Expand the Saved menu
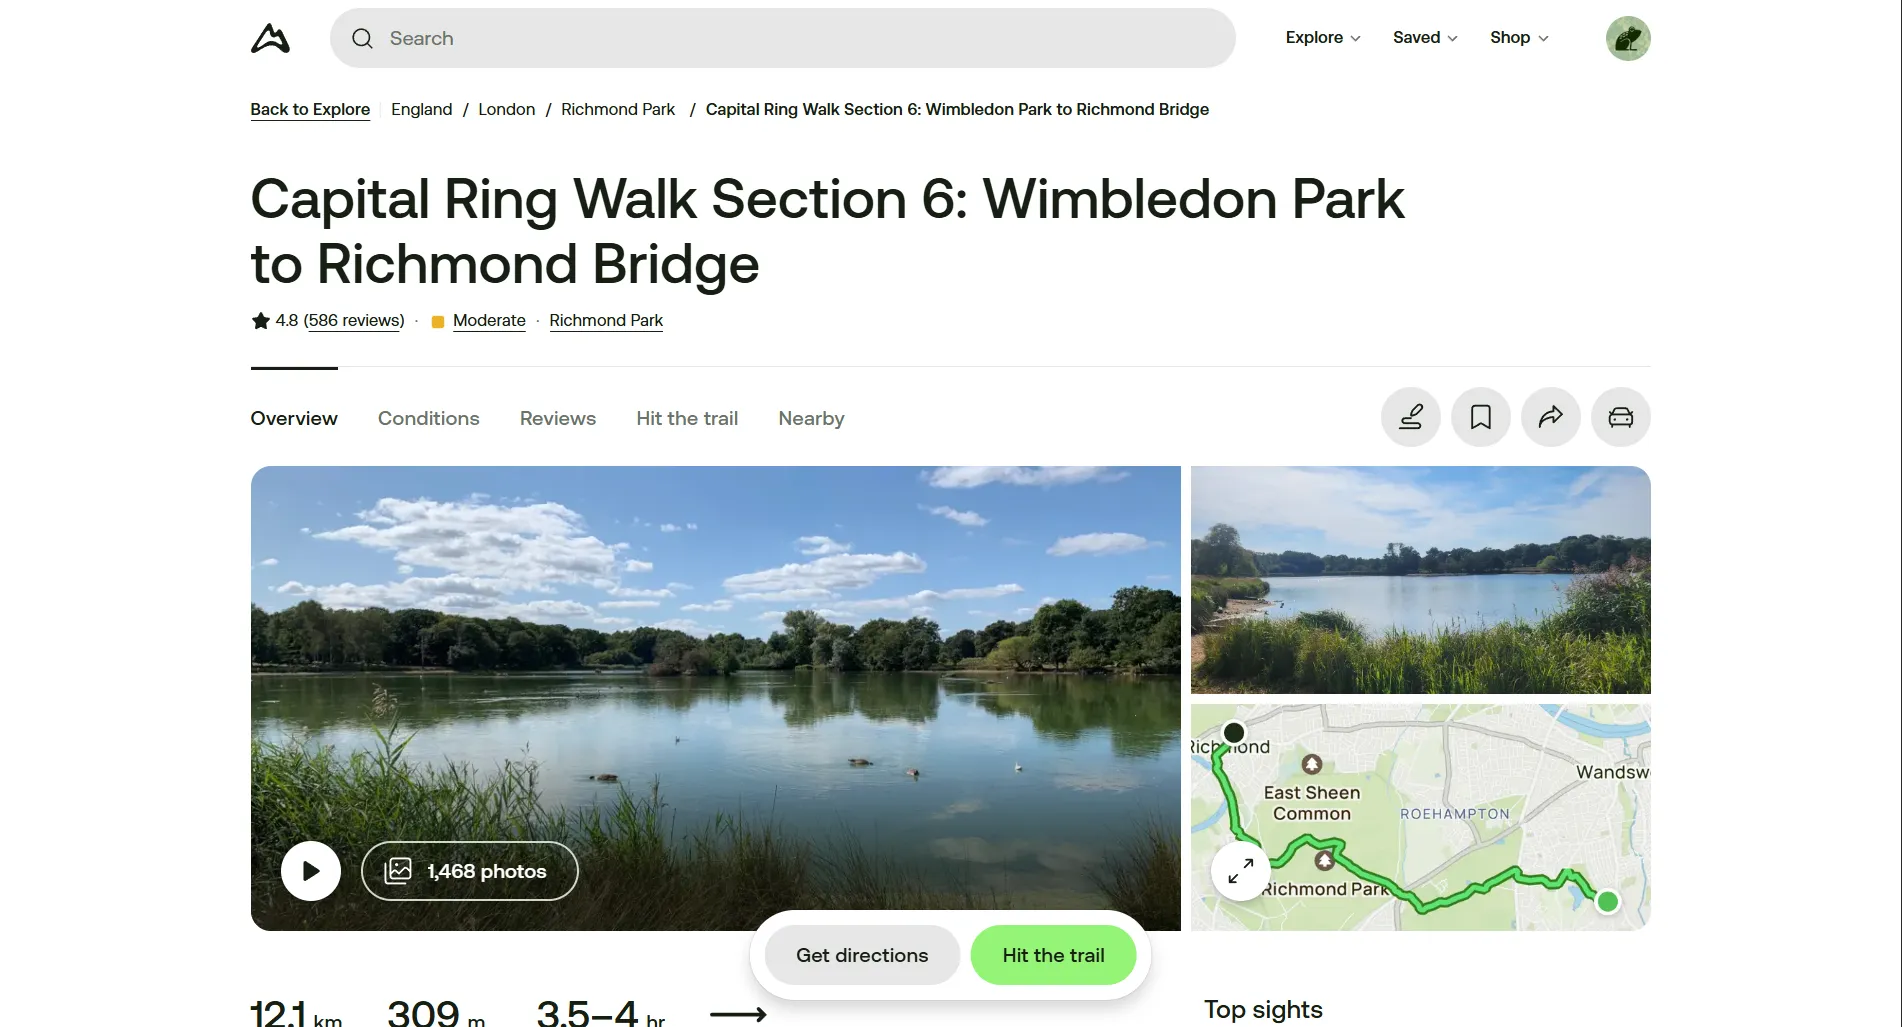The height and width of the screenshot is (1027, 1902). point(1424,37)
